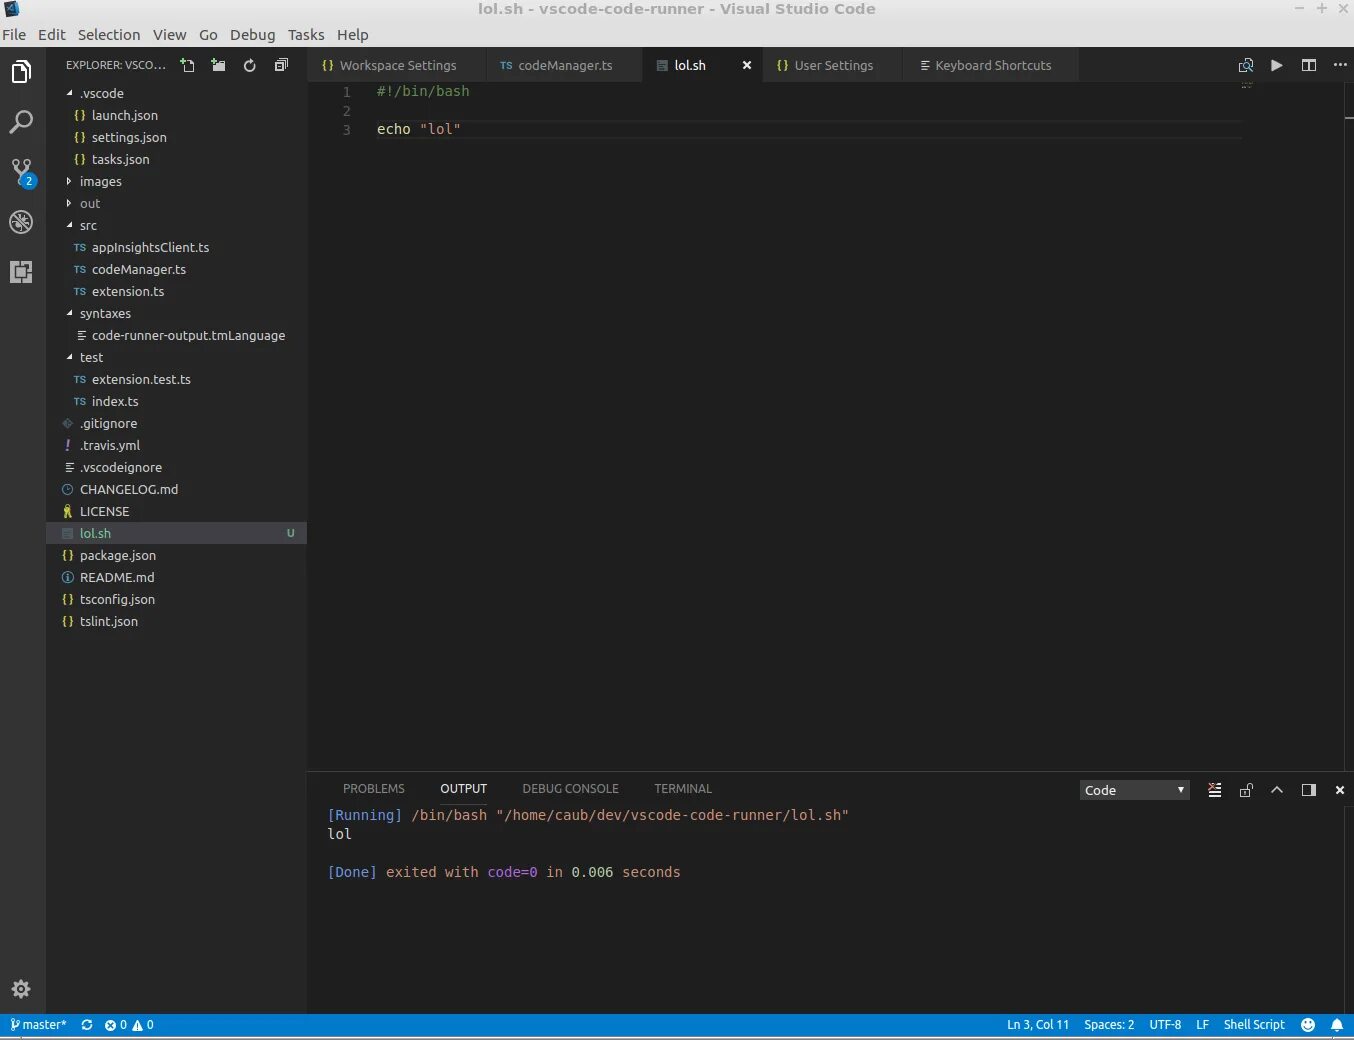Show the PROBLEMS panel tab
Screen dimensions: 1354x1040
click(374, 789)
